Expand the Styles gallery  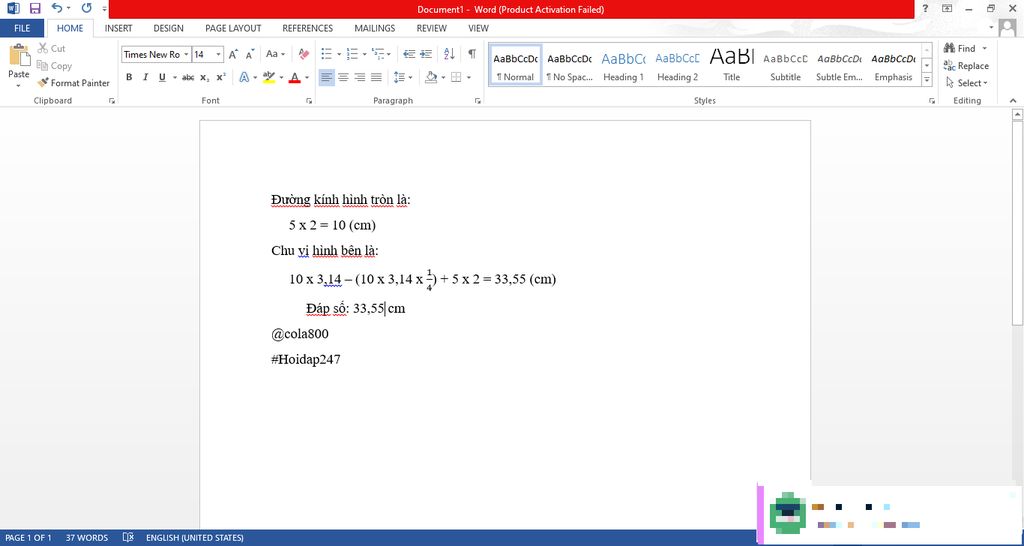(926, 80)
